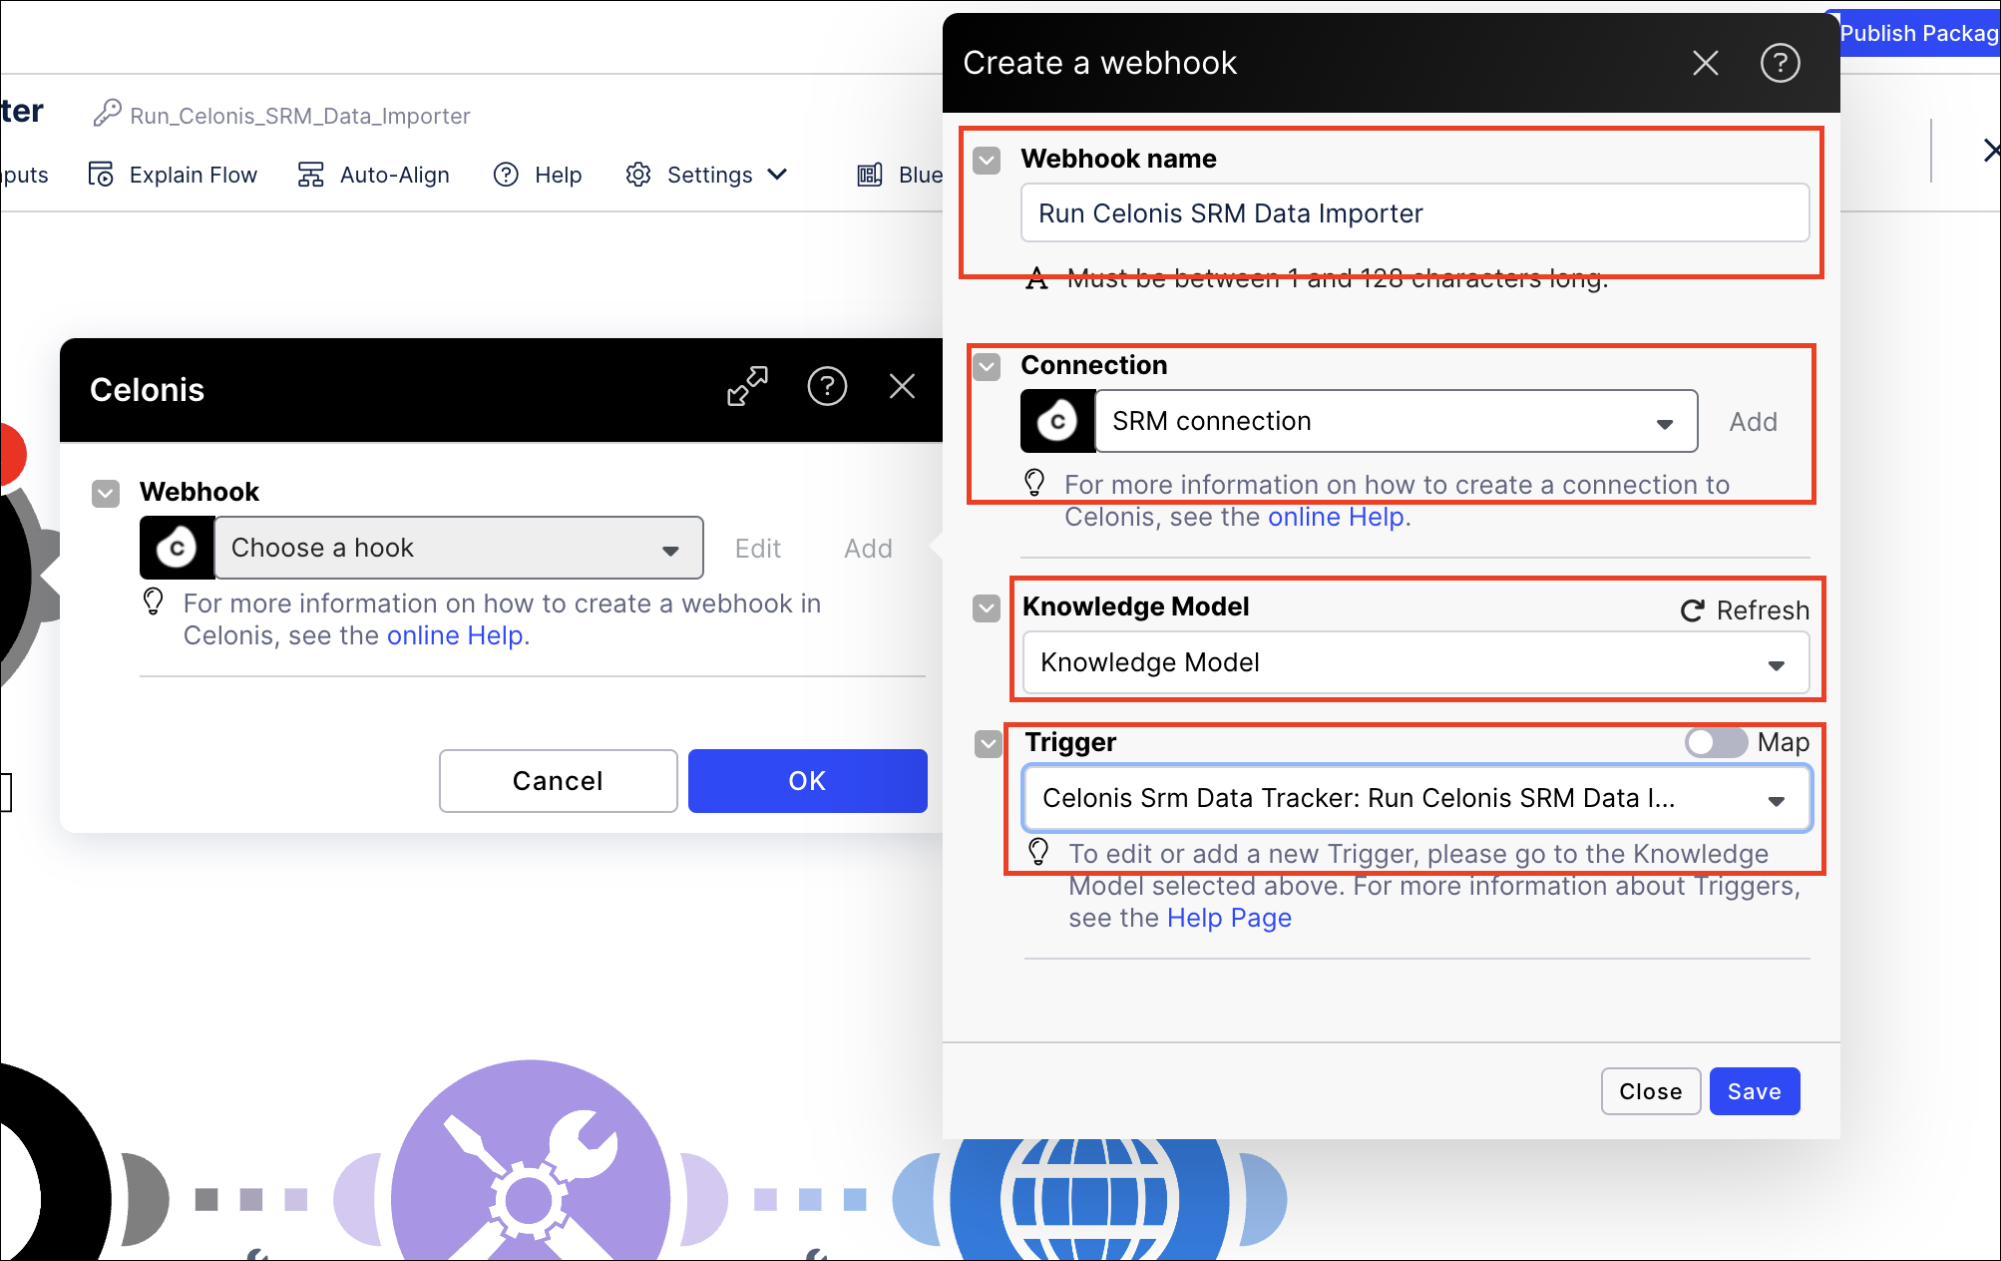Collapse the Knowledge Model section

pyautogui.click(x=987, y=608)
